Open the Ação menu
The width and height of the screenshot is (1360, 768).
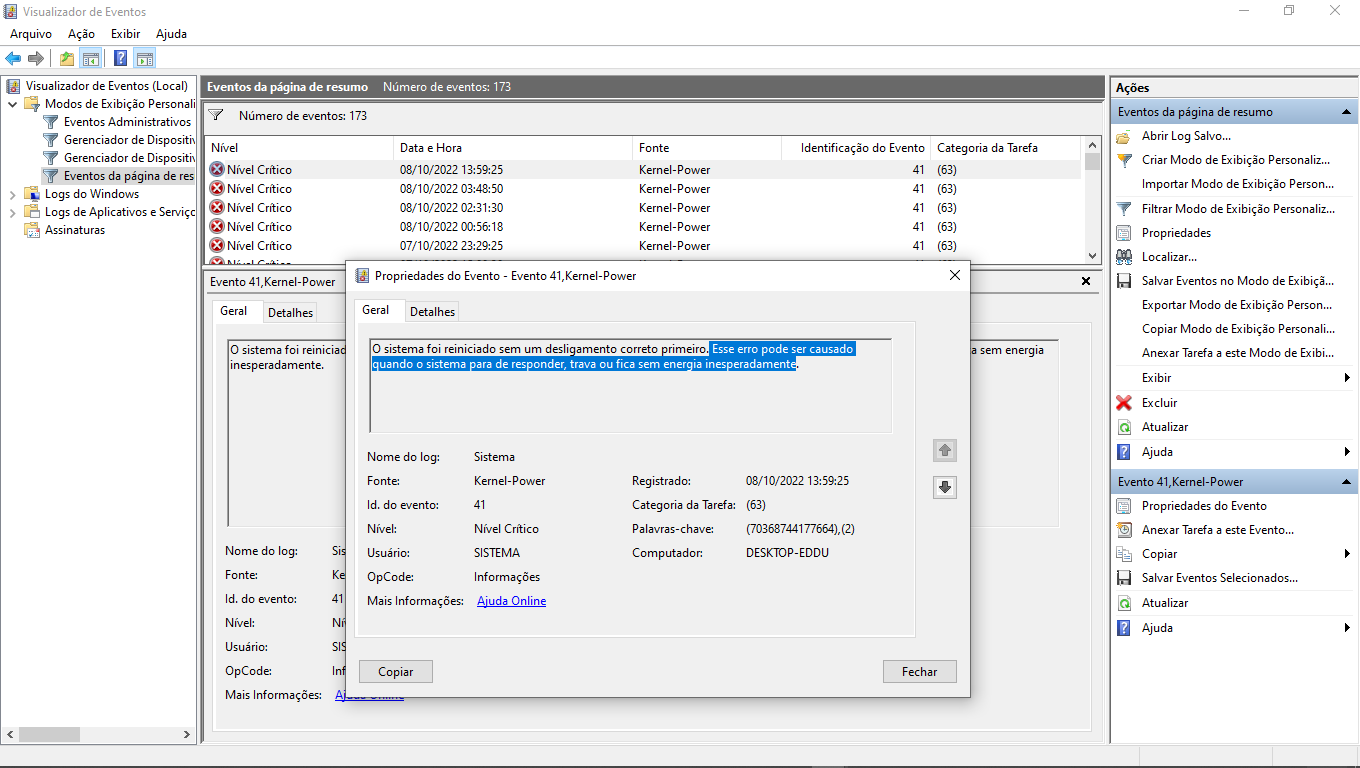tap(81, 34)
